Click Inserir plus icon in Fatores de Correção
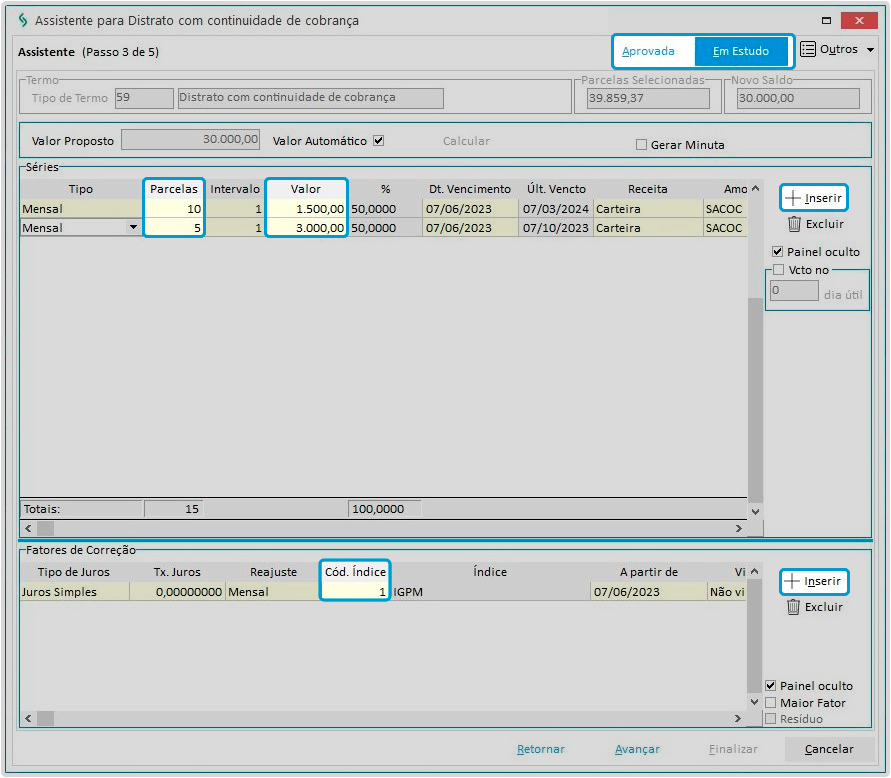This screenshot has width=891, height=778. tap(793, 581)
